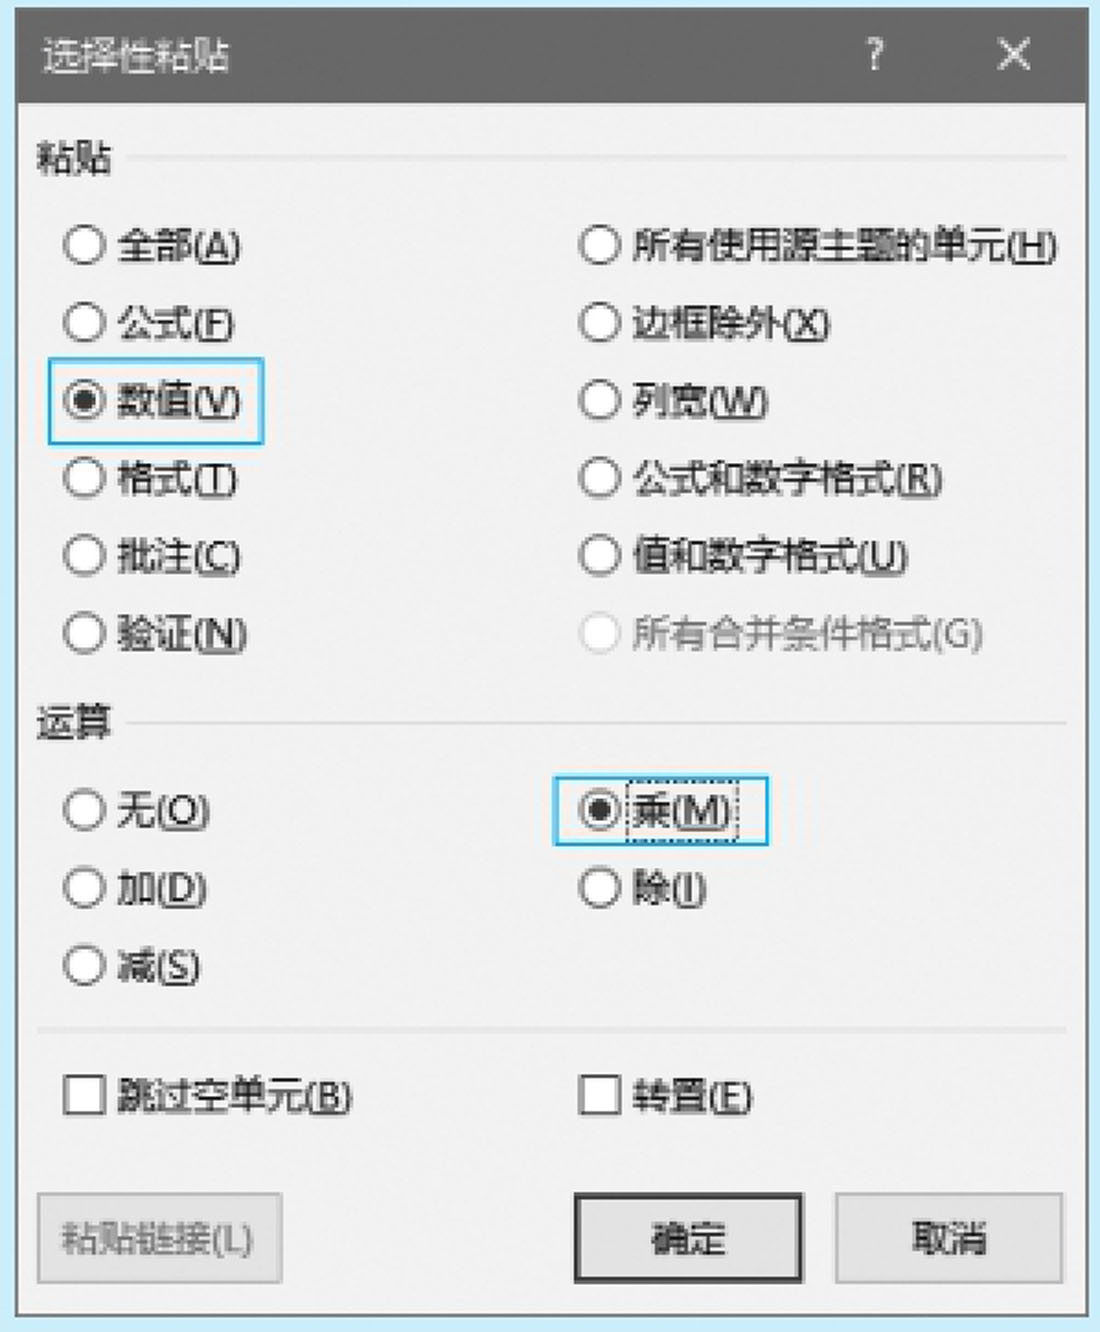Click the 确定 button
The image size is (1100, 1332).
[x=688, y=1238]
